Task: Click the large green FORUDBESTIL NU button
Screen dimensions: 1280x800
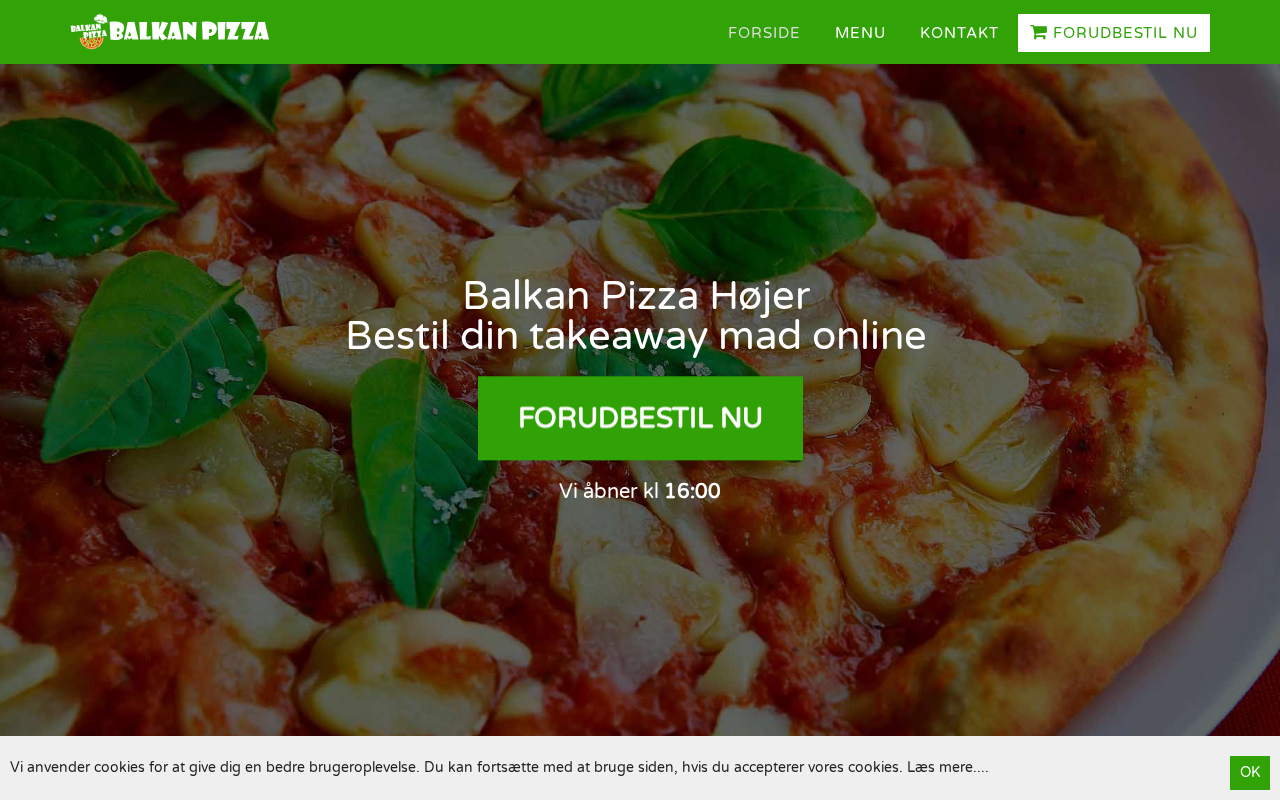Action: tap(640, 418)
